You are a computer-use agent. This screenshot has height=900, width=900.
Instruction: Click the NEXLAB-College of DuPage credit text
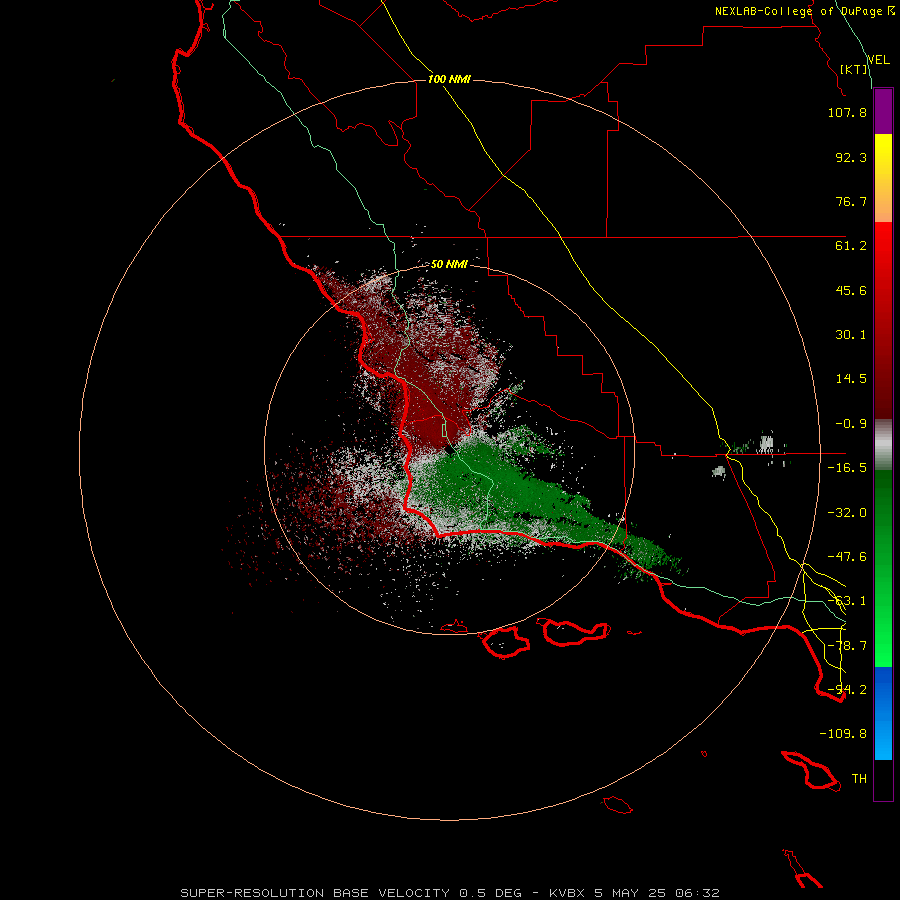click(x=805, y=11)
